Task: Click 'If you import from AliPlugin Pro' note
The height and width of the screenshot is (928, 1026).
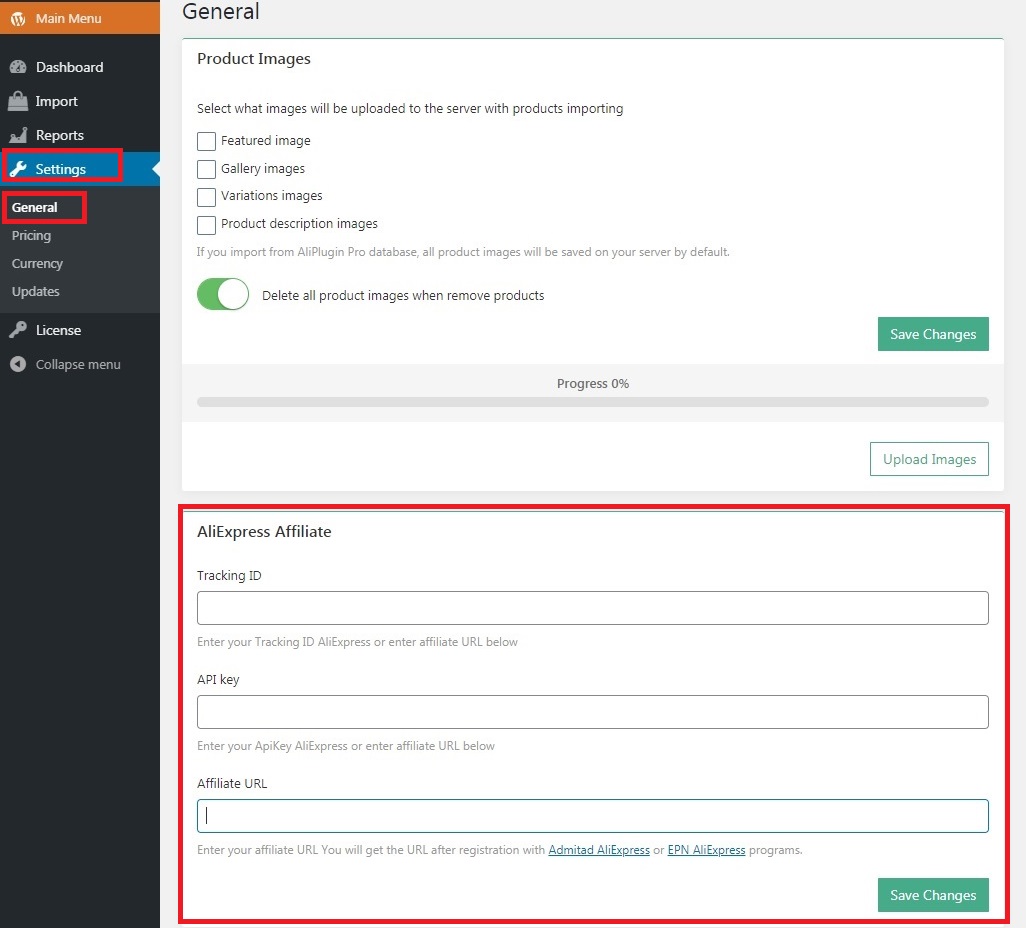Action: pos(463,252)
